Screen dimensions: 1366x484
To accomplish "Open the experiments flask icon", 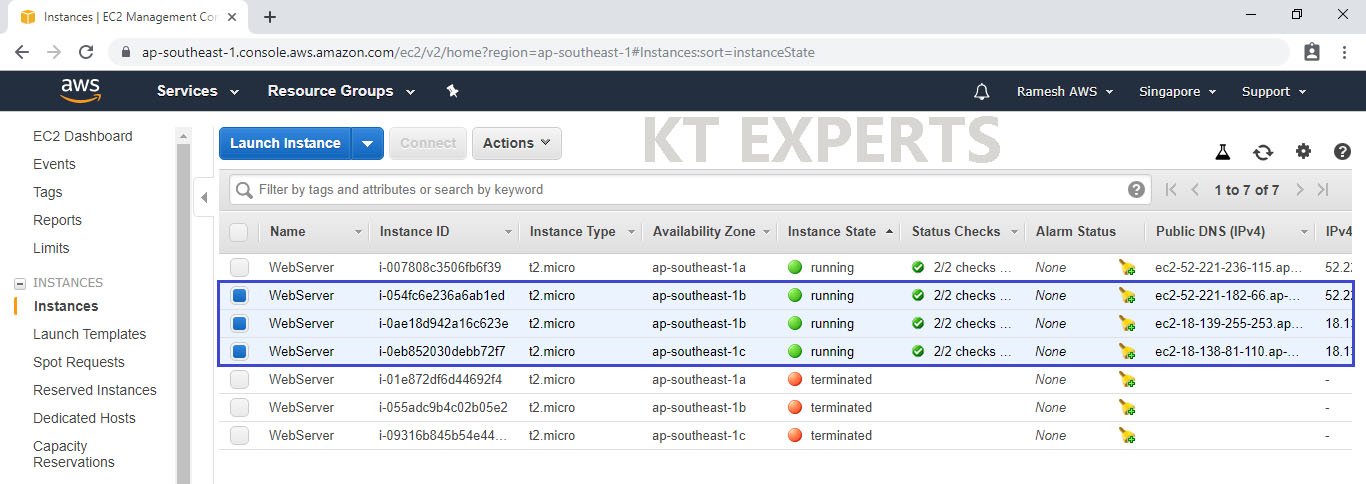I will point(1222,152).
